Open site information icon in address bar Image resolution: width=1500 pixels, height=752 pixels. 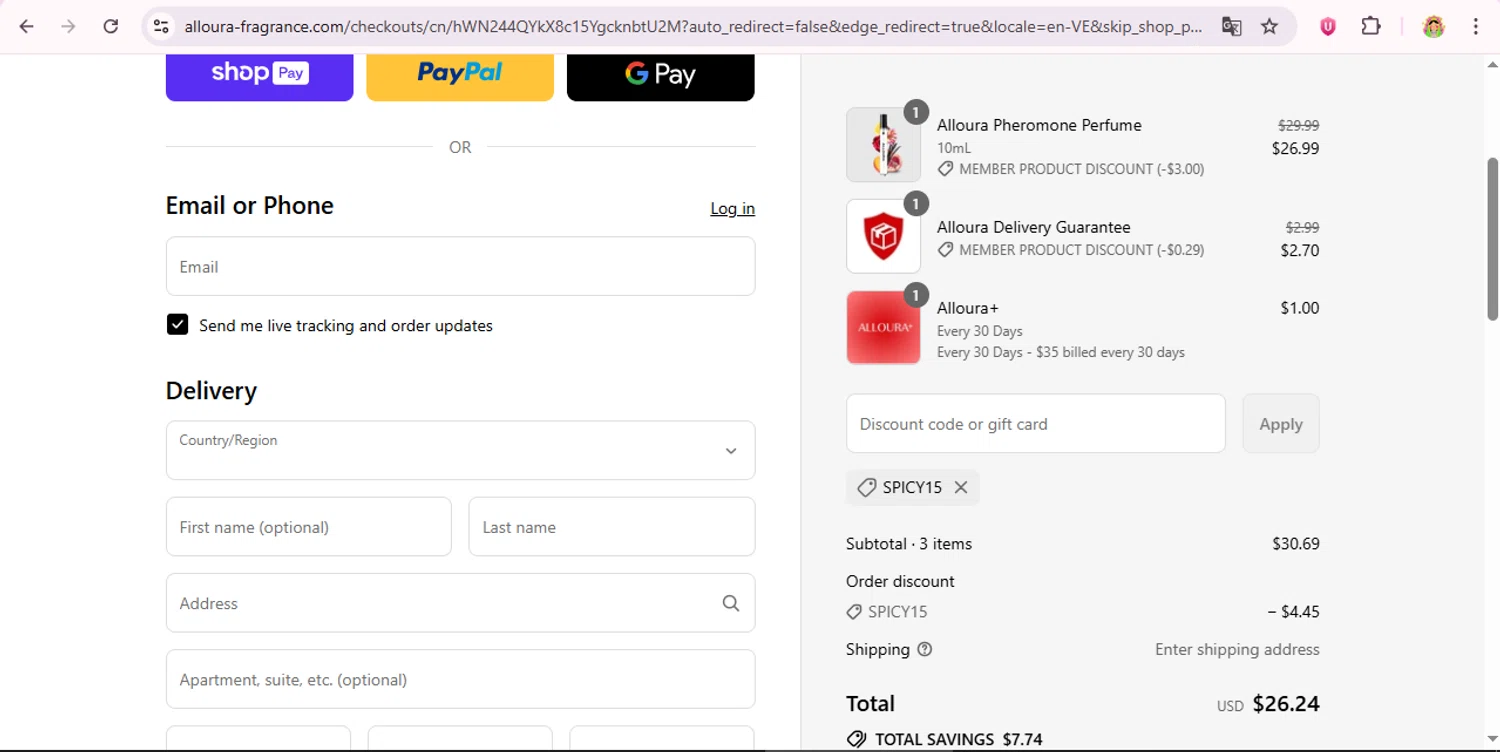click(161, 27)
